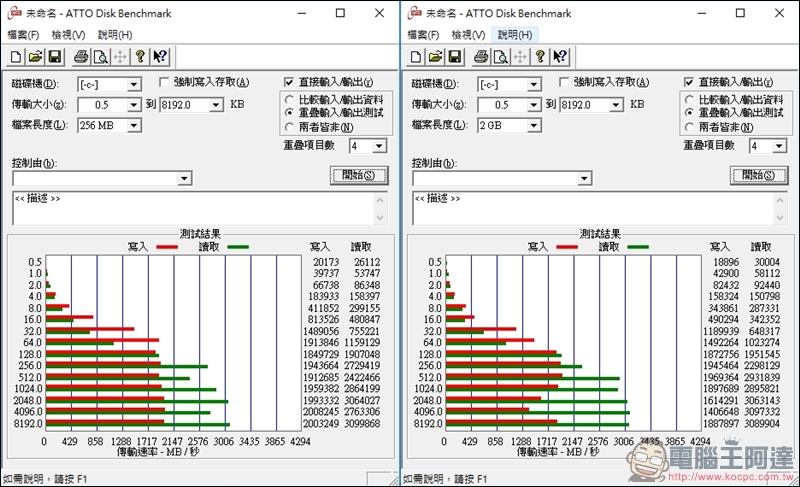Select 兩者皆非 radio in right window
Screen dimensions: 800x487
coord(689,127)
